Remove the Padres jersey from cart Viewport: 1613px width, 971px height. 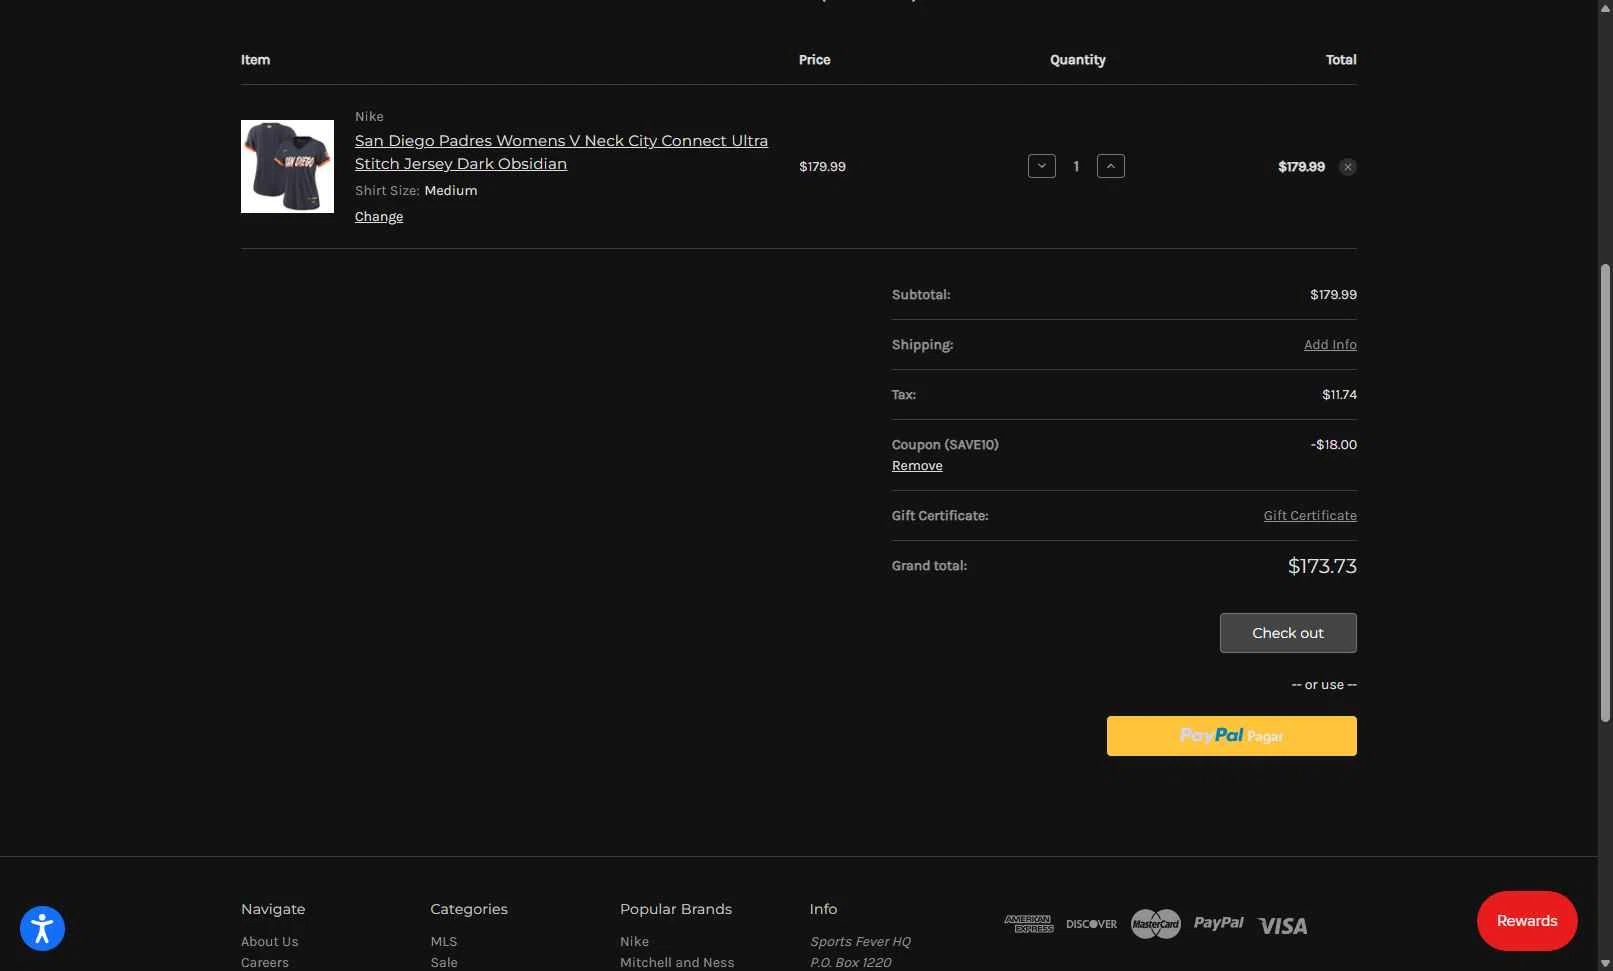point(1348,167)
